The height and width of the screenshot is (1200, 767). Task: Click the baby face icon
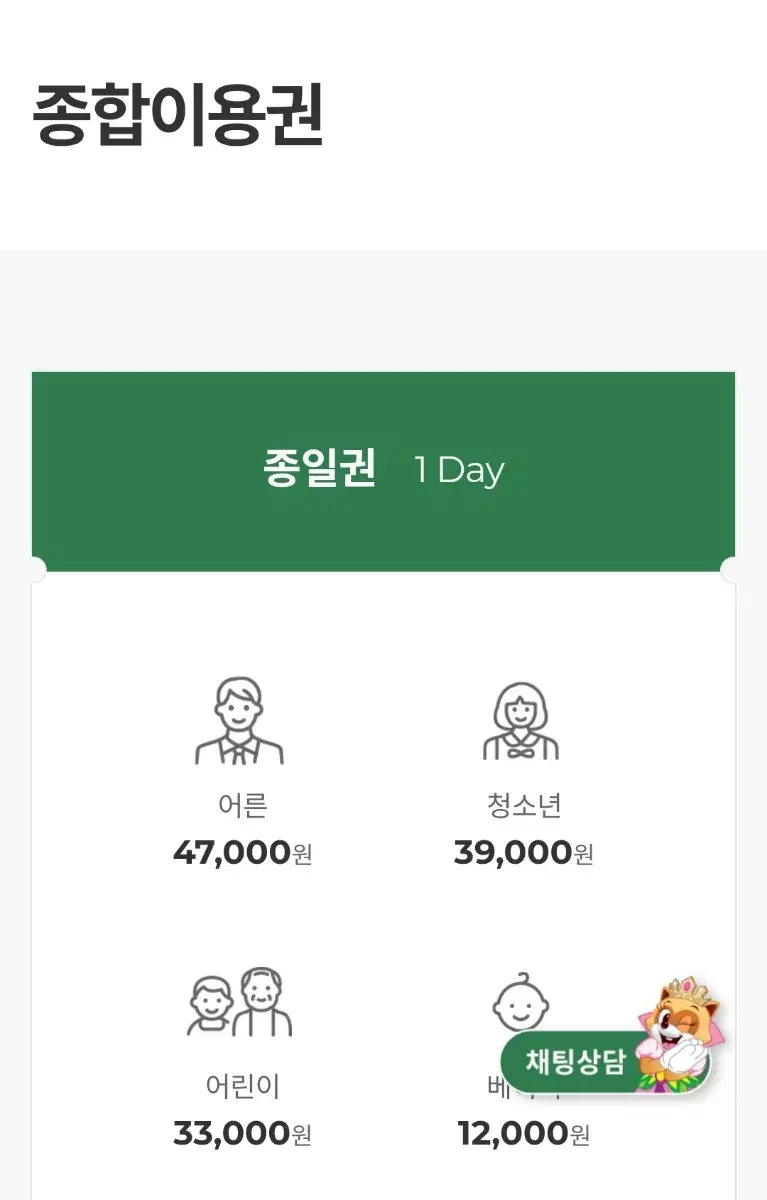click(521, 1003)
